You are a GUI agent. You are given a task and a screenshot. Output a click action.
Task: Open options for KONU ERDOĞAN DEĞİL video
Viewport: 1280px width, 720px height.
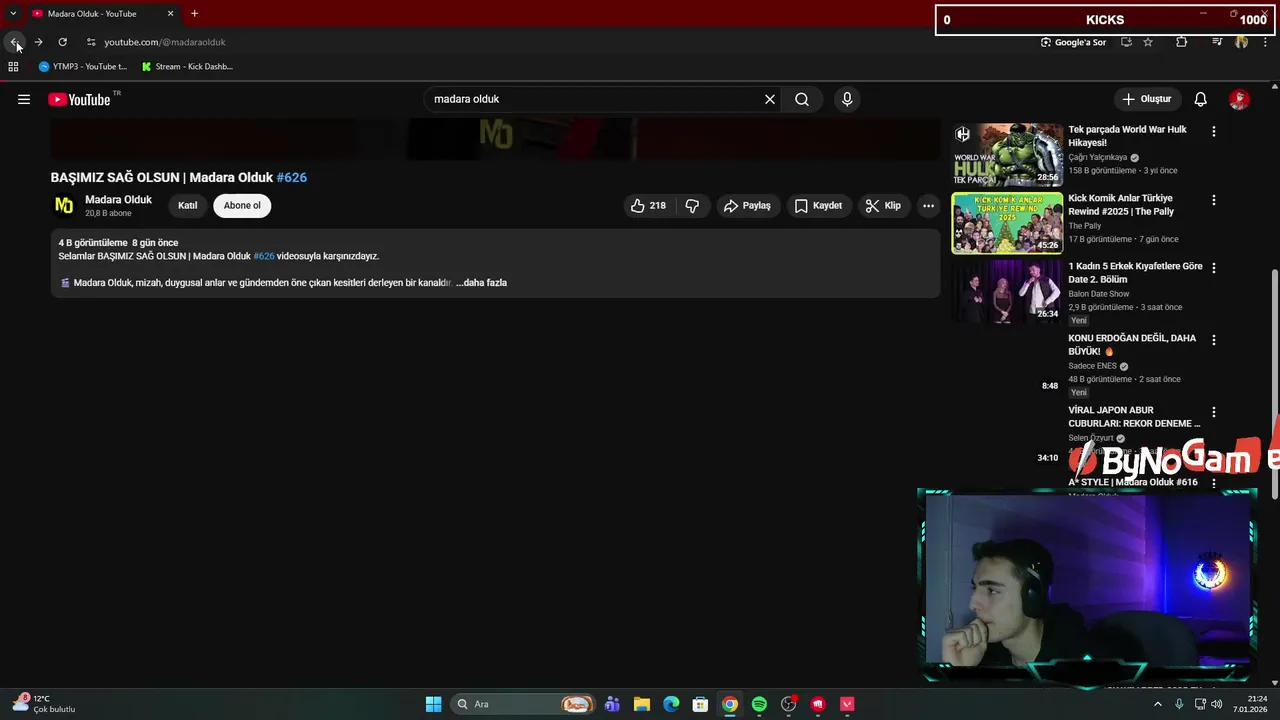click(1214, 340)
